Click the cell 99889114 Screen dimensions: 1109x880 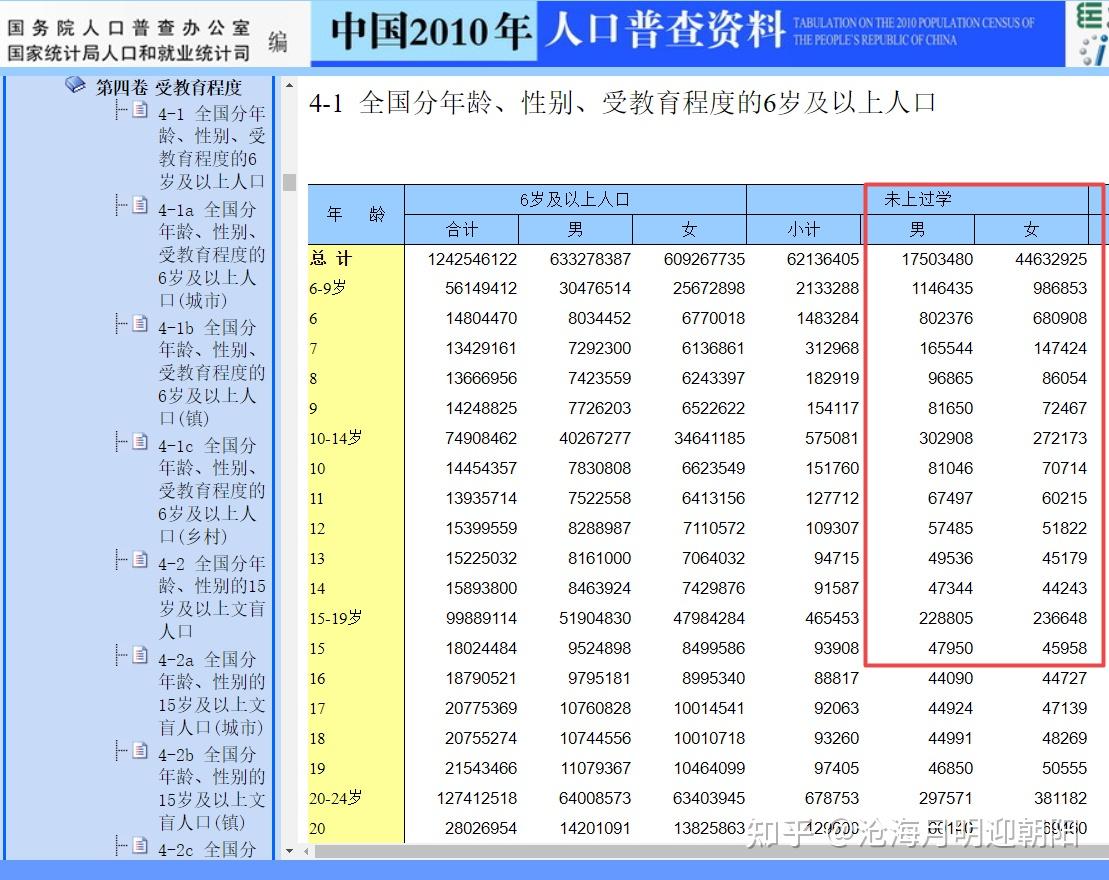(481, 618)
